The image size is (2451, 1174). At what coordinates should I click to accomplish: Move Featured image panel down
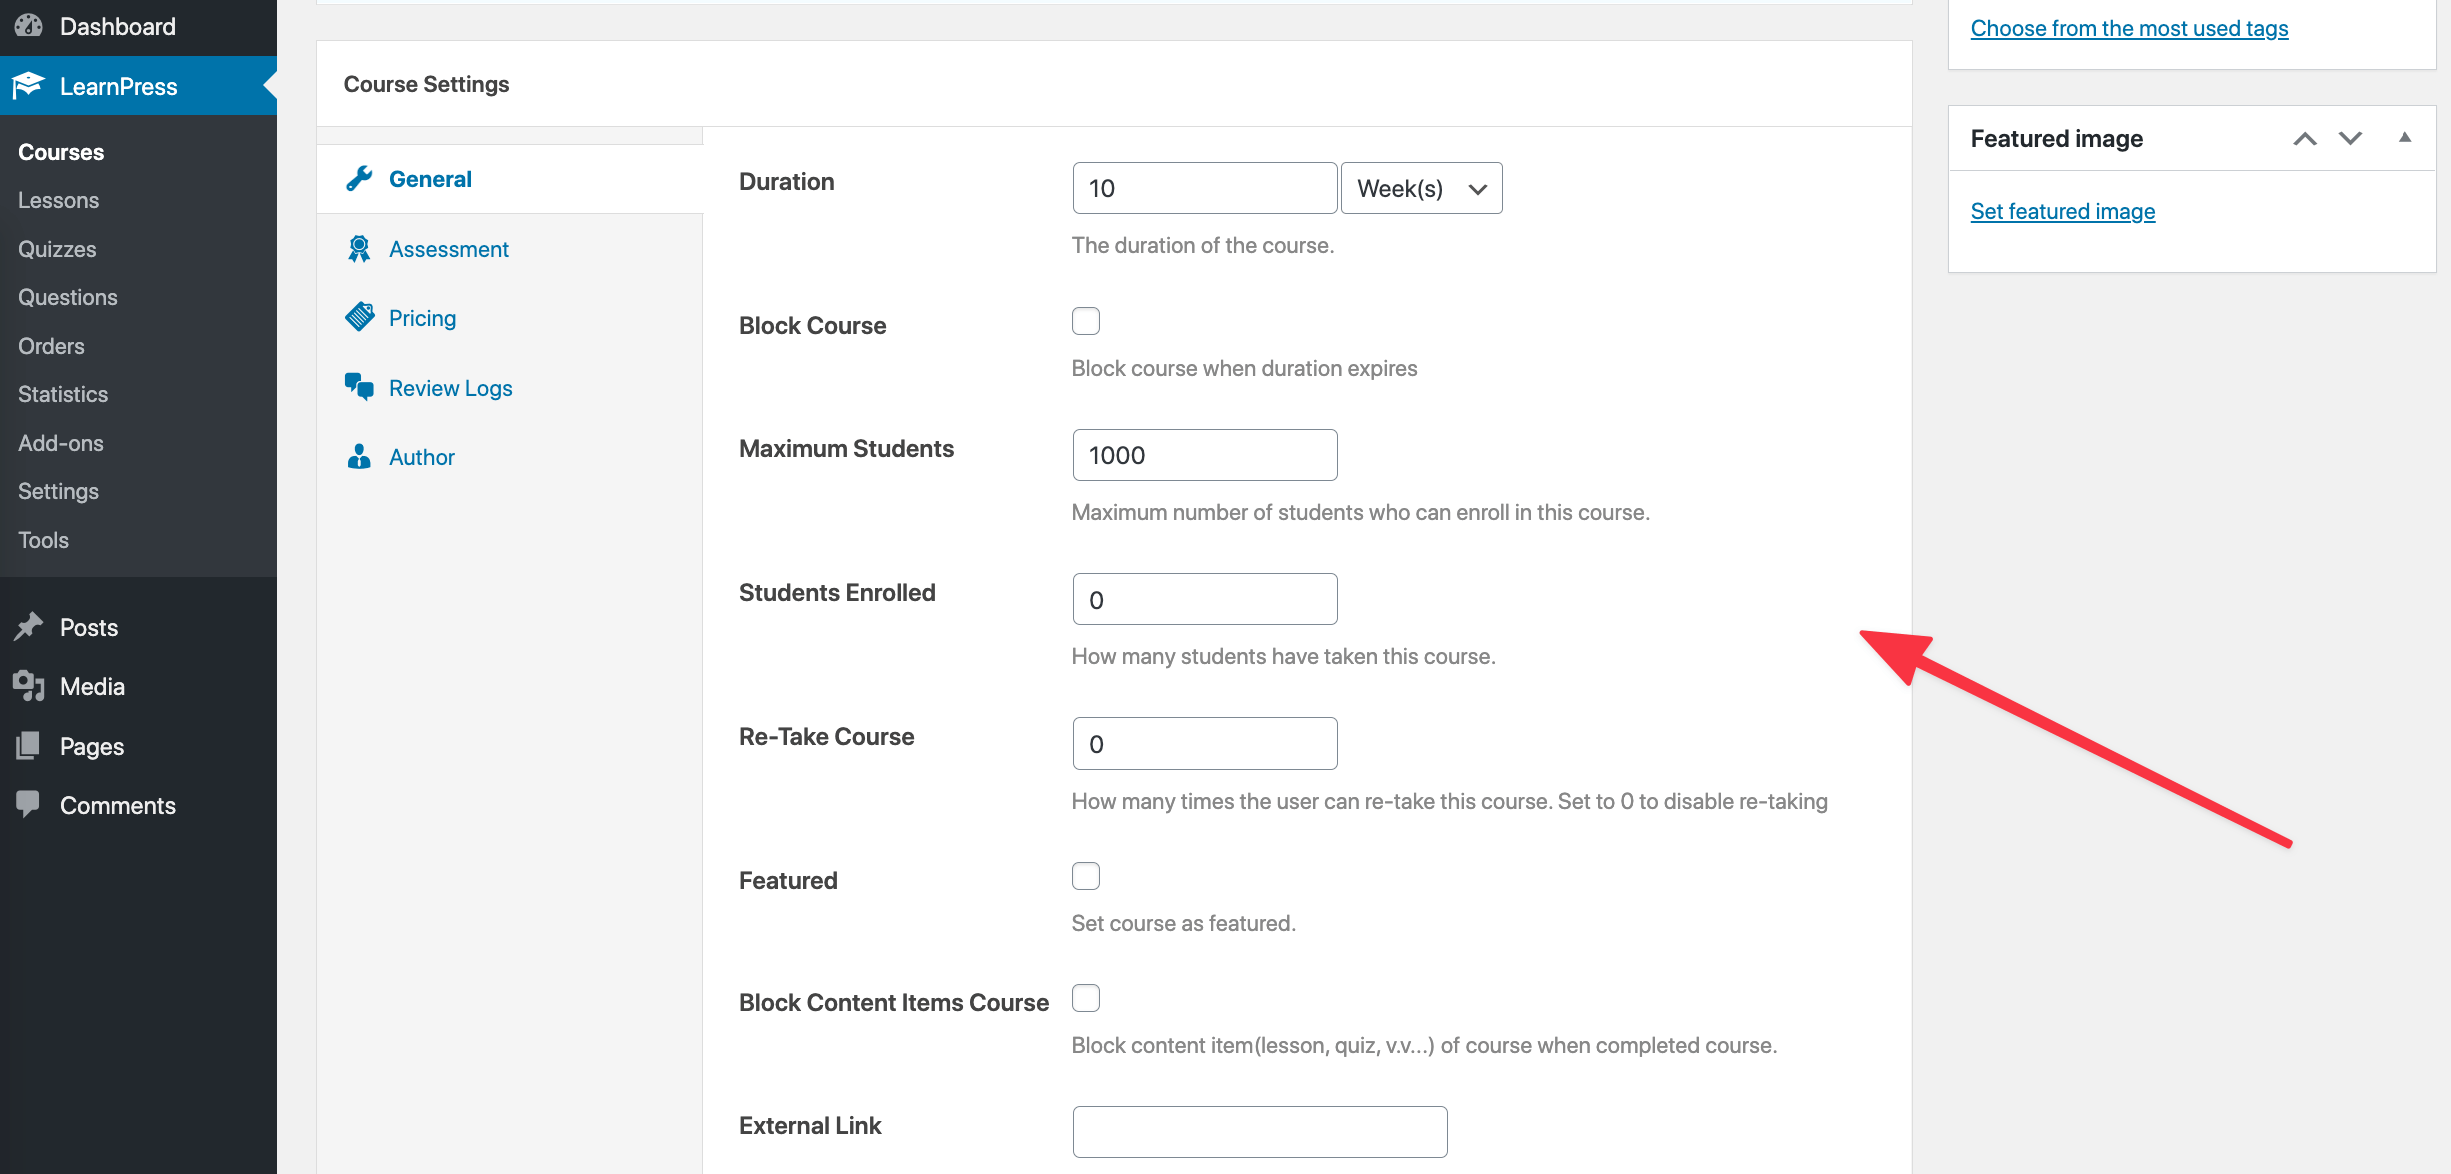tap(2351, 138)
